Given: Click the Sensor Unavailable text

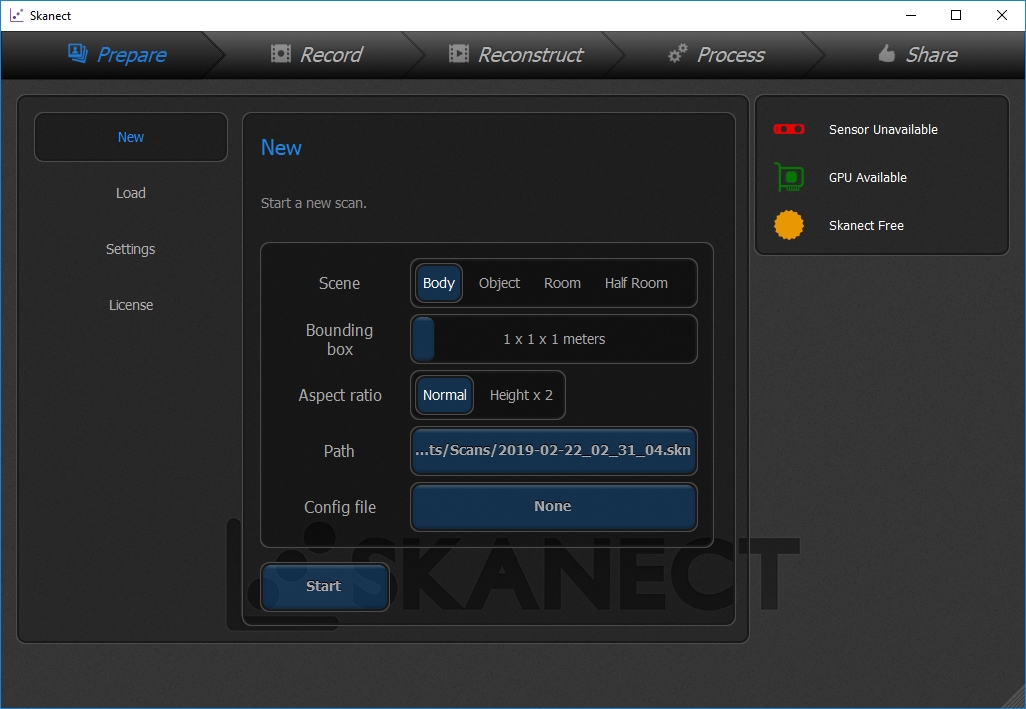Looking at the screenshot, I should pyautogui.click(x=883, y=130).
